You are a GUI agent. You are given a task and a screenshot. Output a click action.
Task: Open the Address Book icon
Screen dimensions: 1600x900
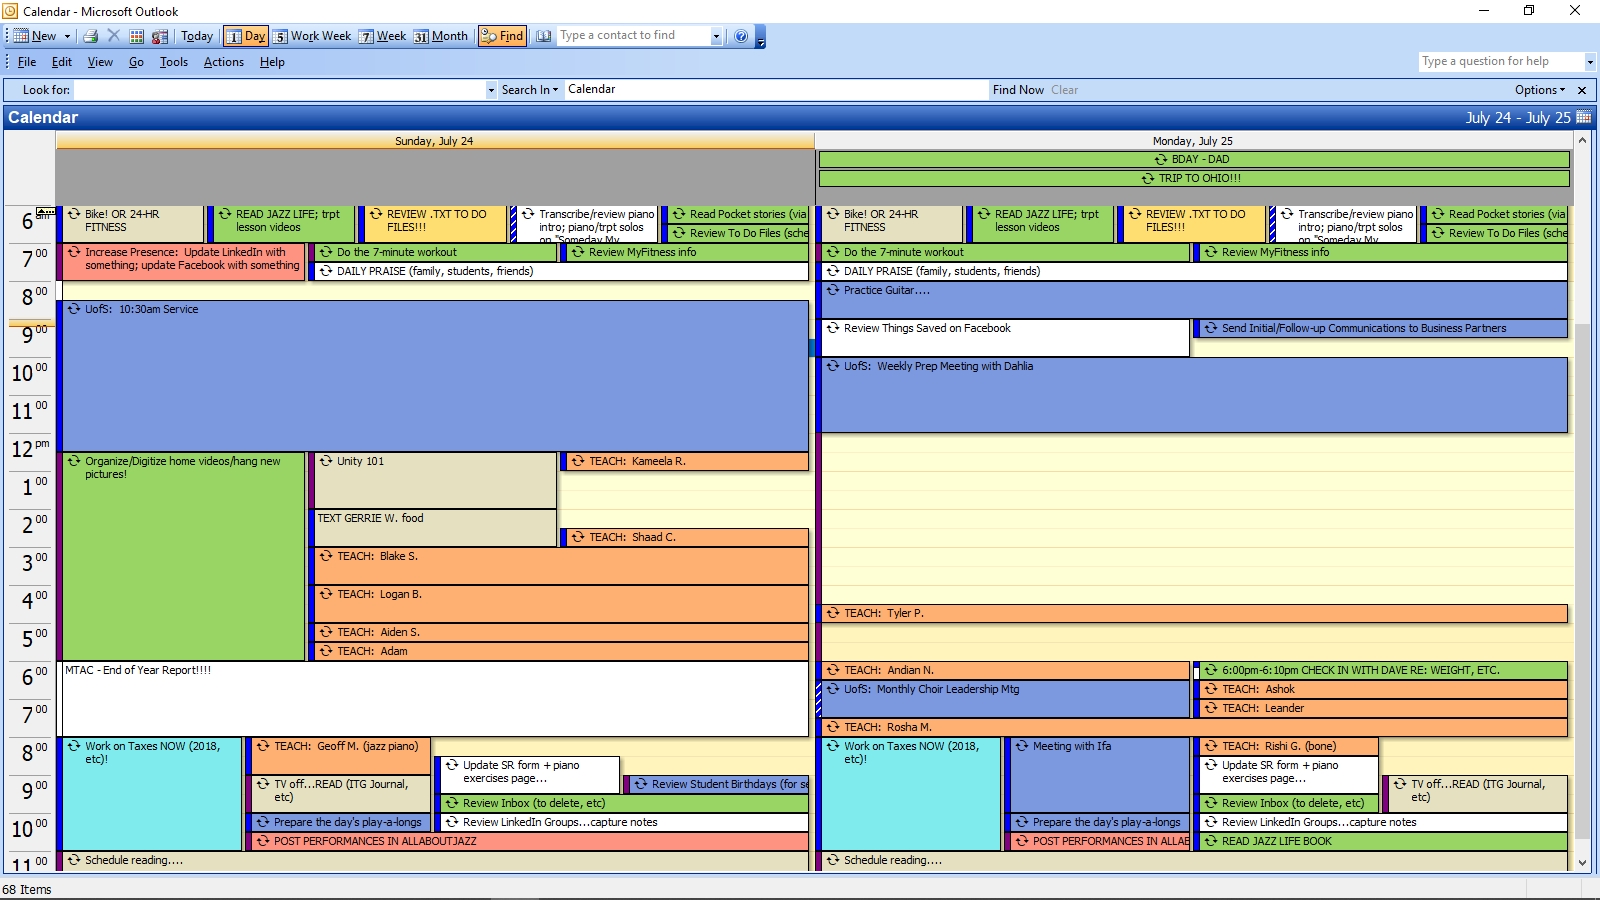click(543, 36)
